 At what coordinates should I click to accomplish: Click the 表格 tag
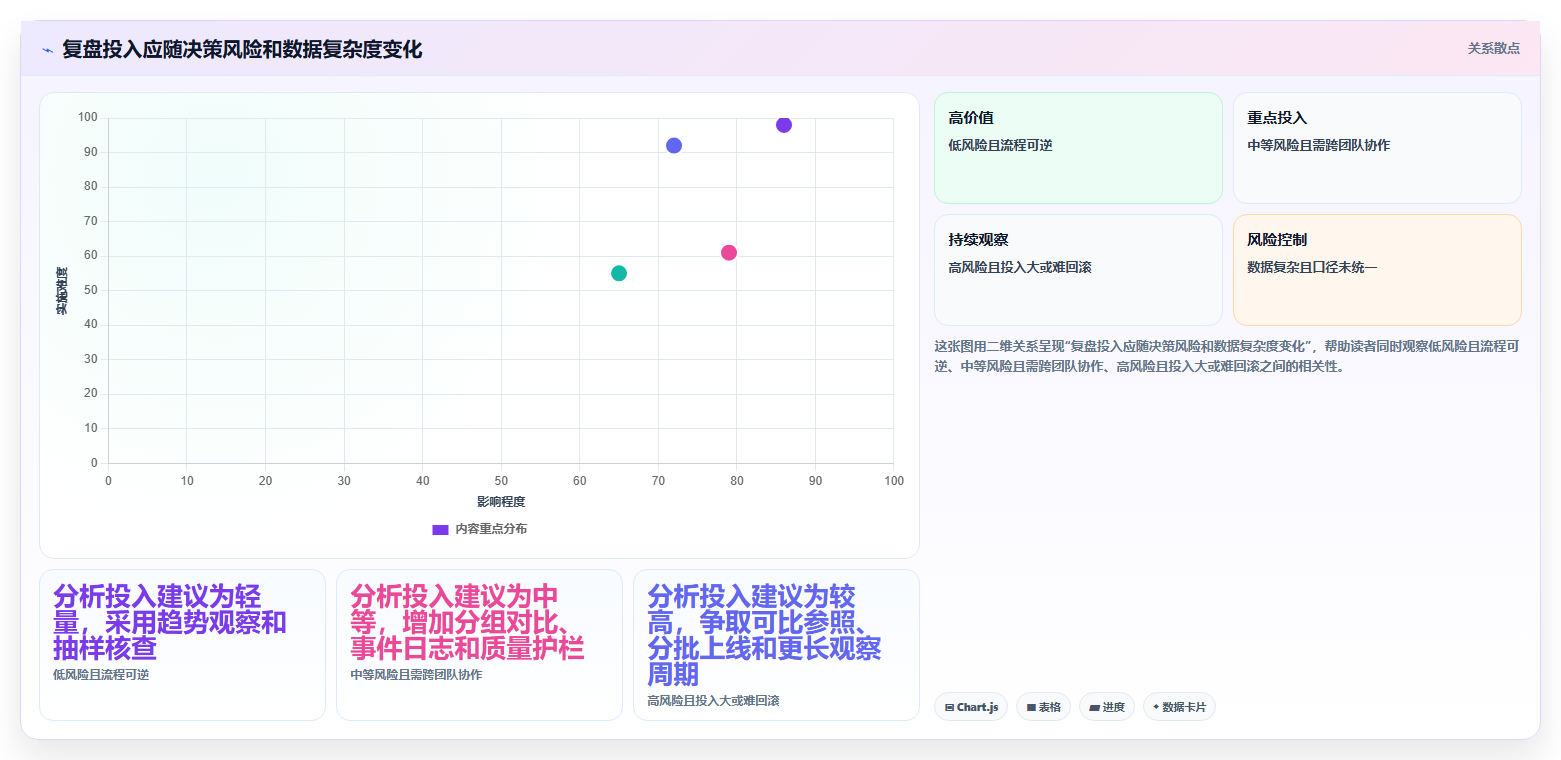[x=1043, y=707]
